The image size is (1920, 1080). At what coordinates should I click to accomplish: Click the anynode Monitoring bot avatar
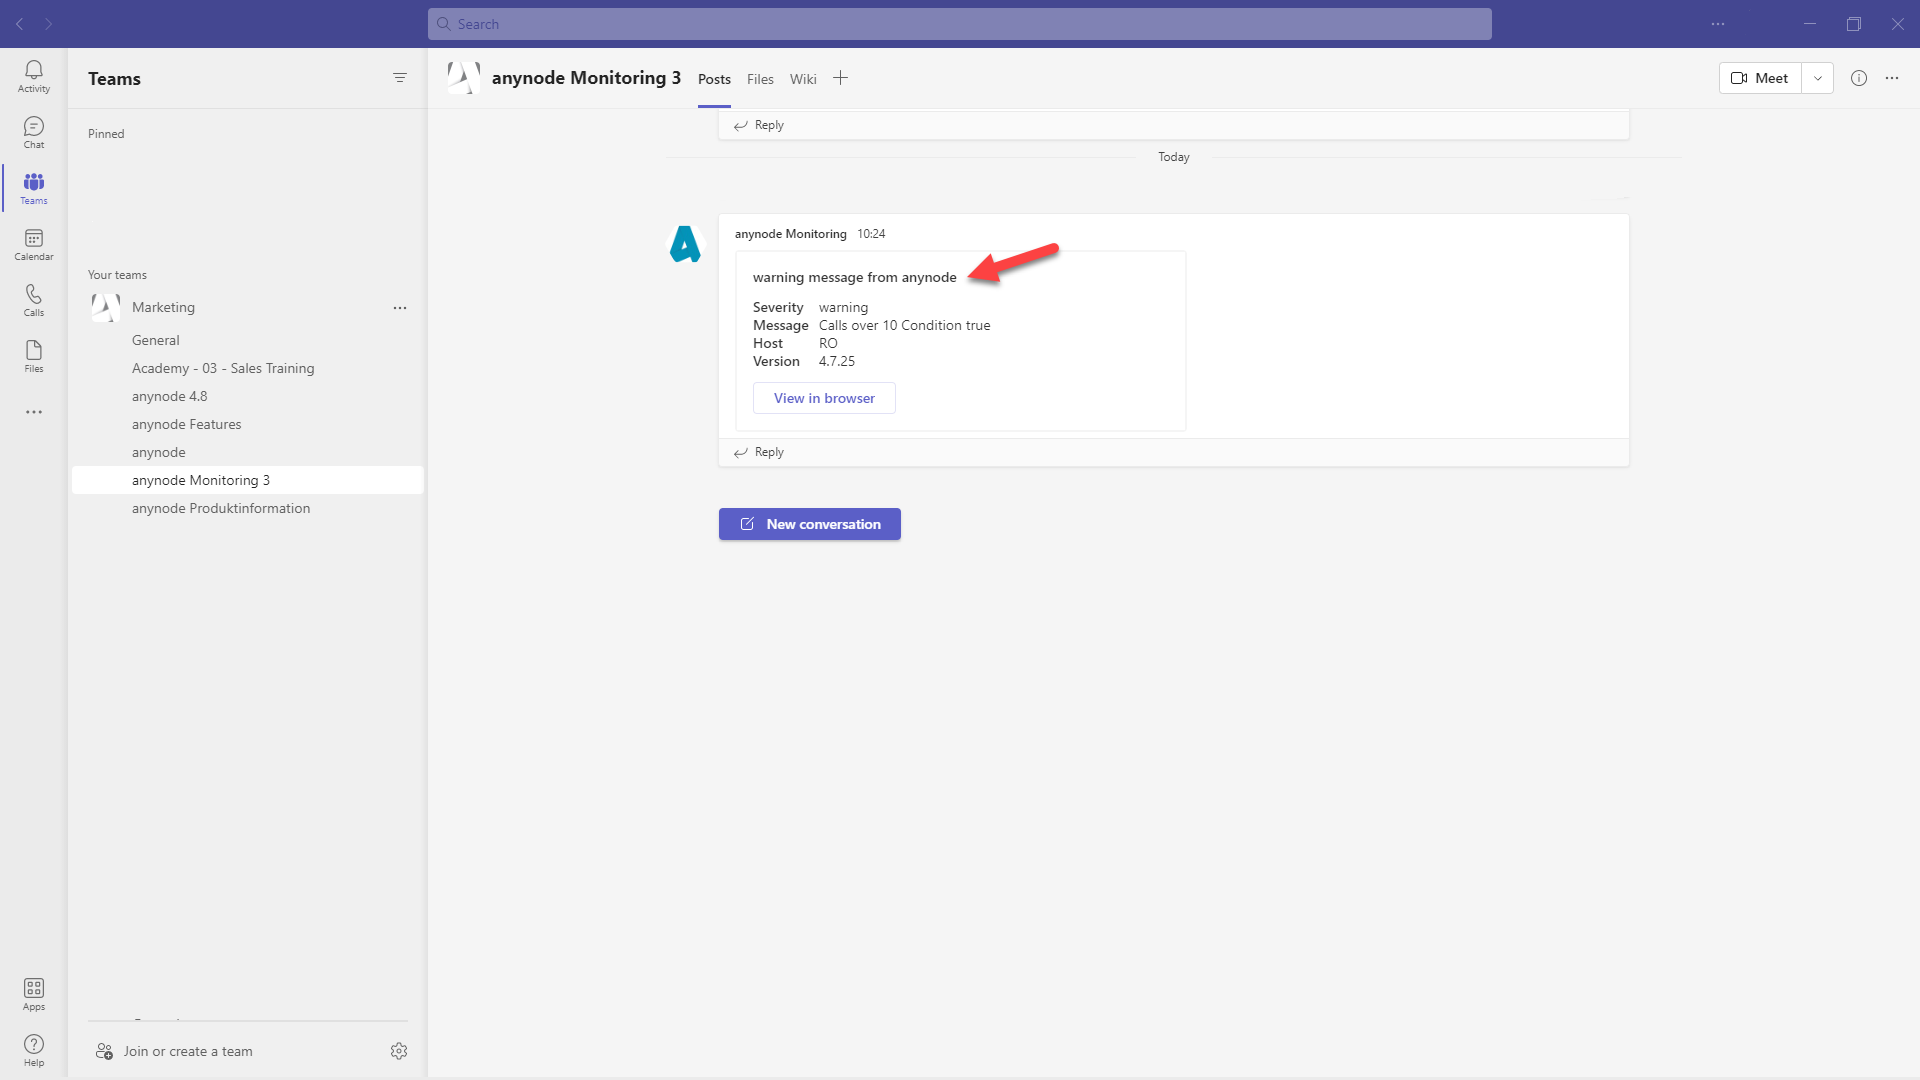[686, 244]
